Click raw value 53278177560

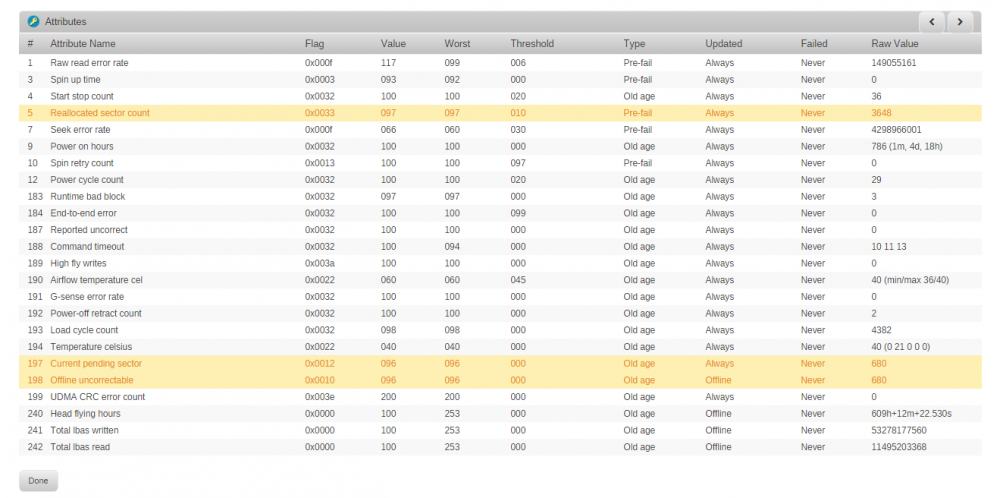point(899,430)
